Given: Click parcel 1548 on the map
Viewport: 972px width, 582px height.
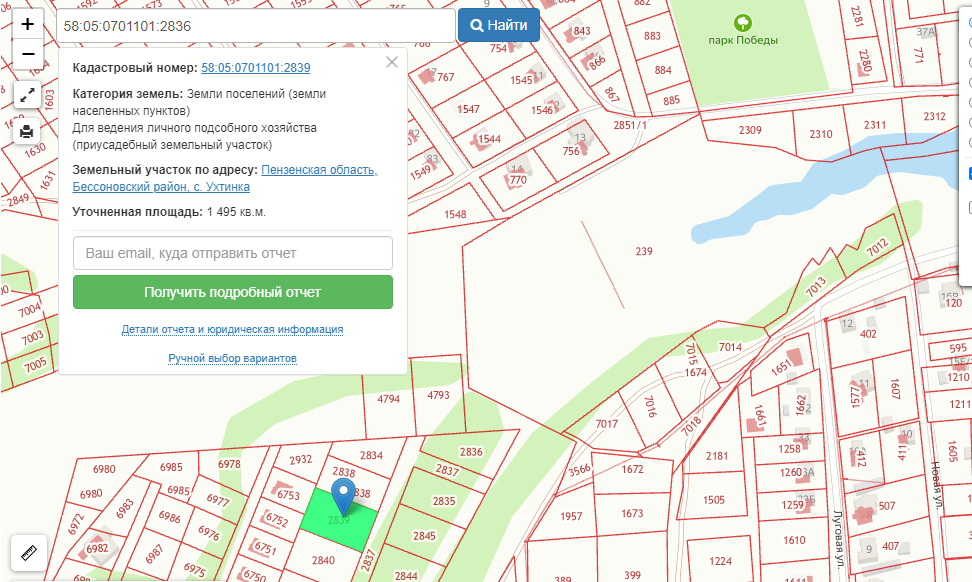Looking at the screenshot, I should point(455,214).
